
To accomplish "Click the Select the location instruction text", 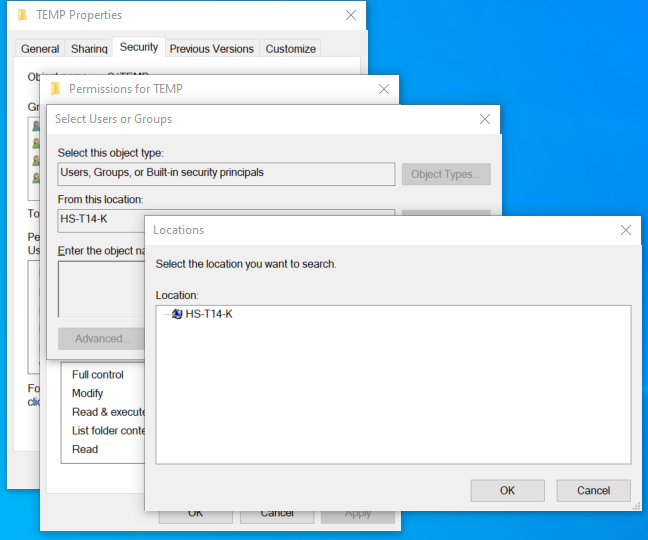I will pyautogui.click(x=246, y=264).
